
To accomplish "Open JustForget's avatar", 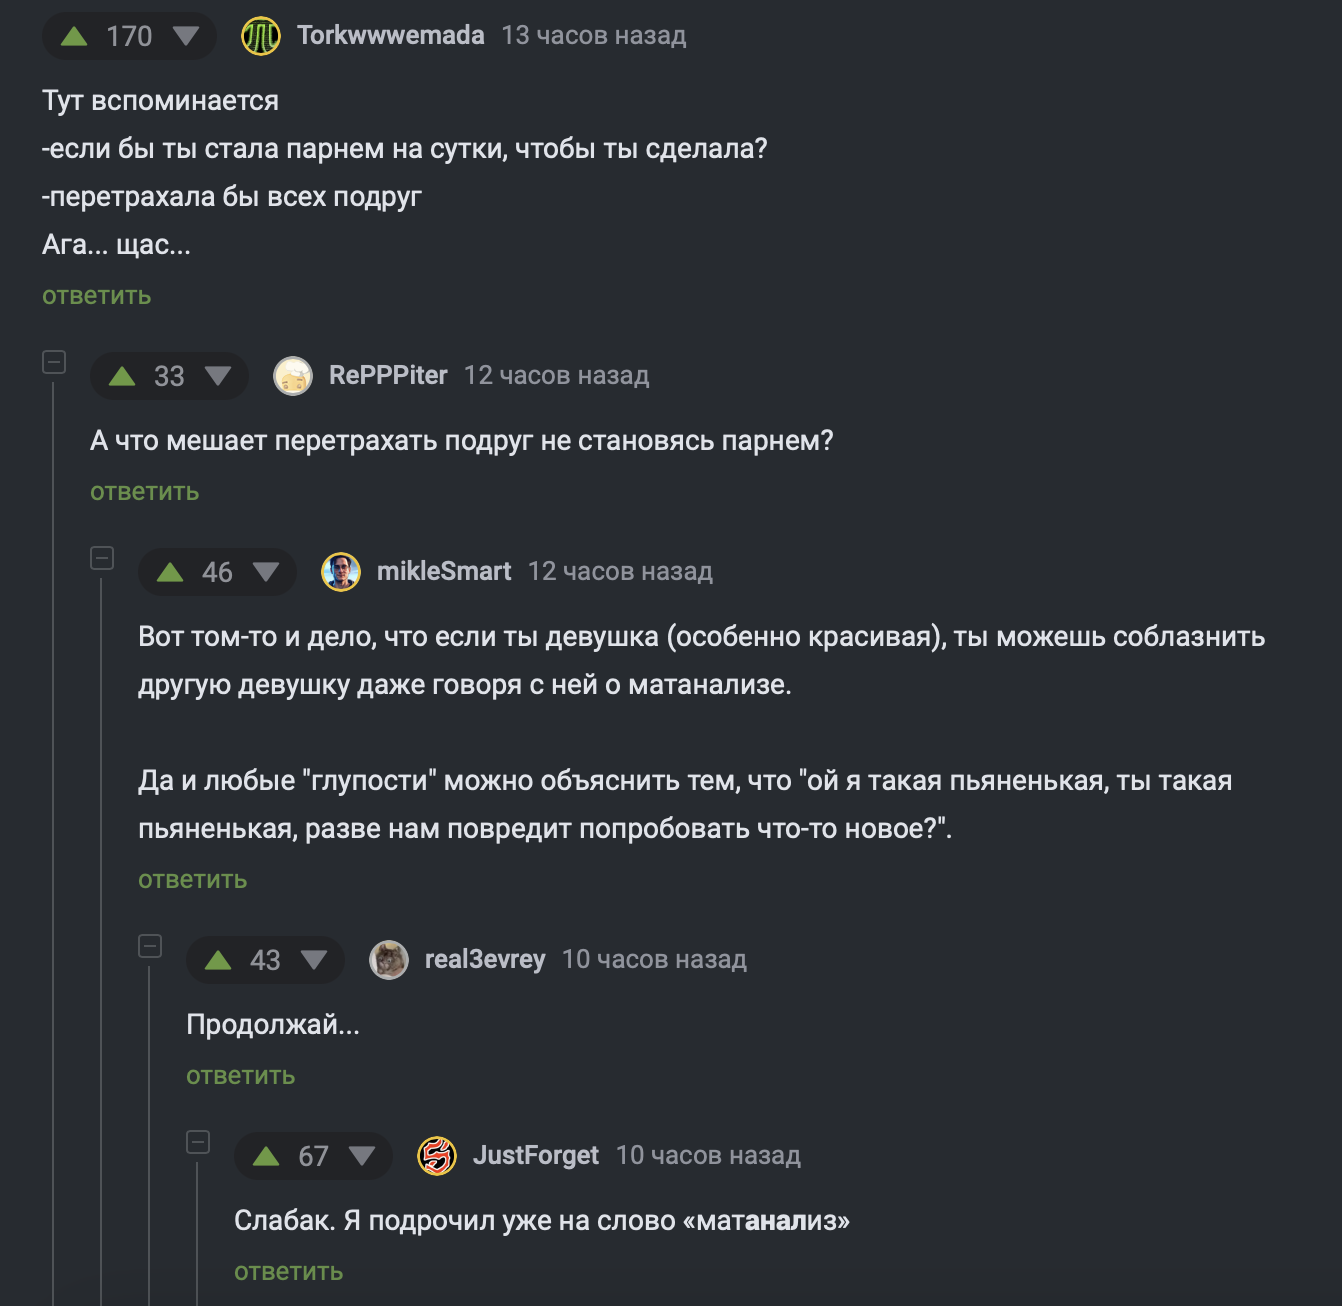I will (437, 1157).
